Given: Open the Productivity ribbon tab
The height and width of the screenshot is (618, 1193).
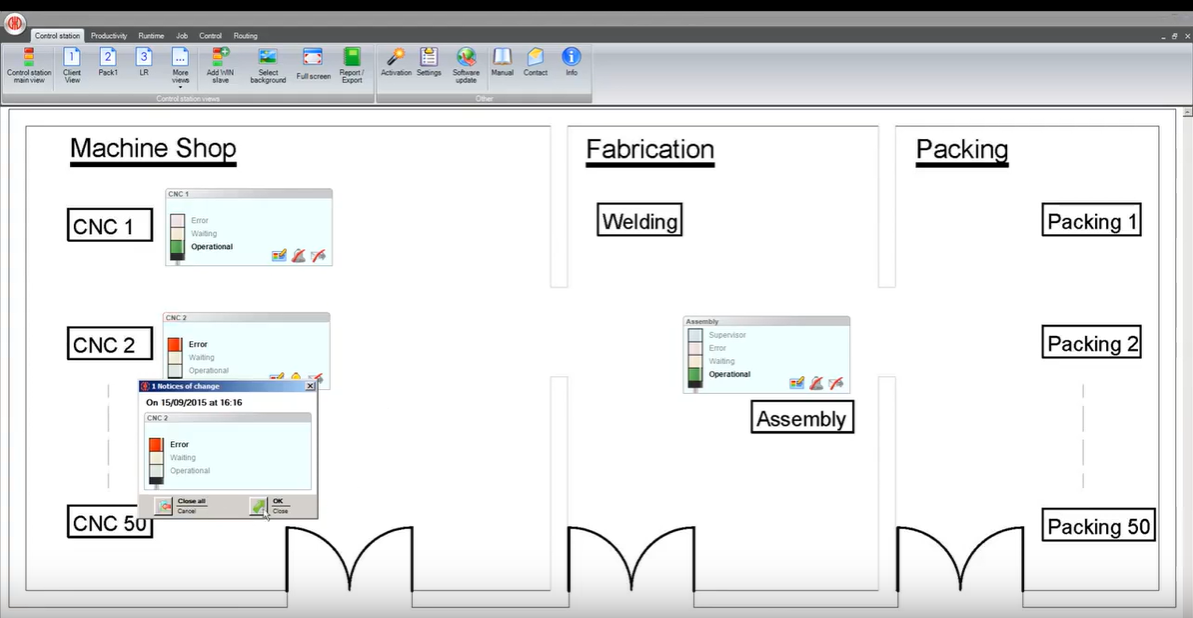Looking at the screenshot, I should click(x=109, y=36).
